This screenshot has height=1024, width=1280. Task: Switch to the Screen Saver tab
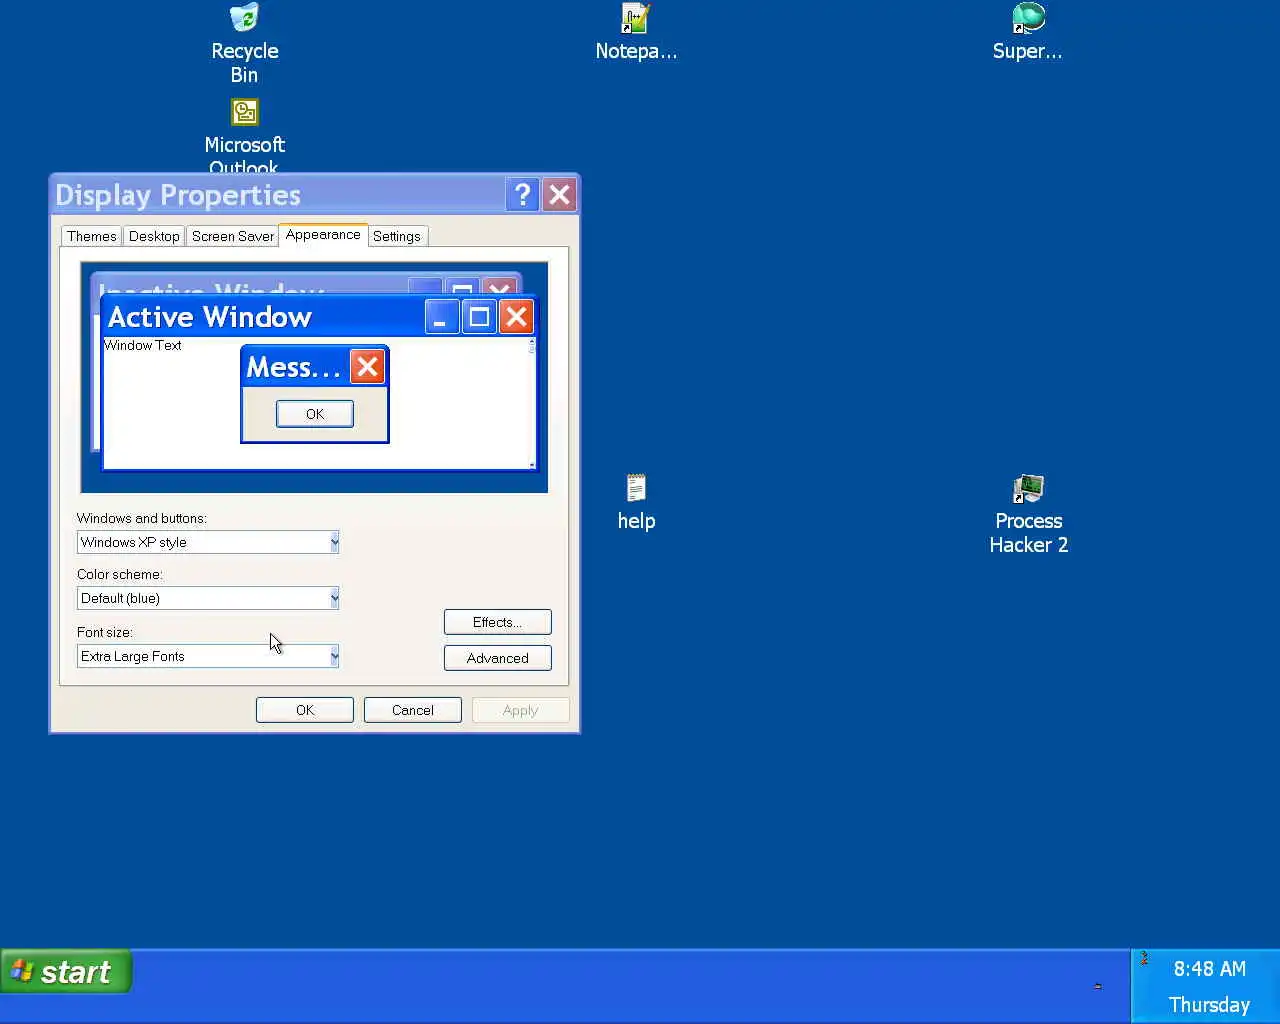click(x=232, y=236)
